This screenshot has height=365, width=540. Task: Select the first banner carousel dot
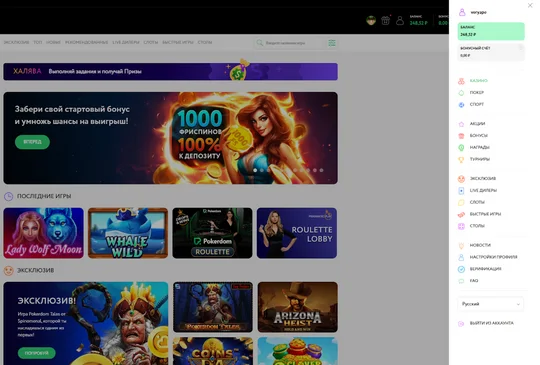point(255,170)
